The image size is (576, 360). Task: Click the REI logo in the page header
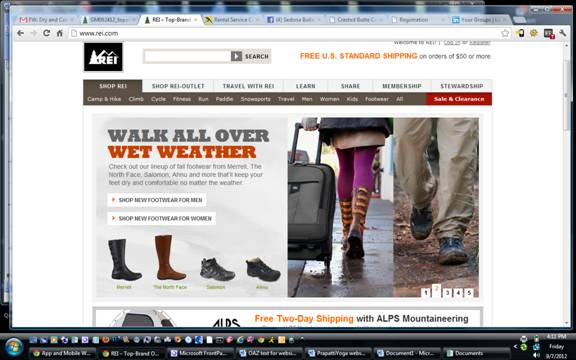click(x=103, y=57)
